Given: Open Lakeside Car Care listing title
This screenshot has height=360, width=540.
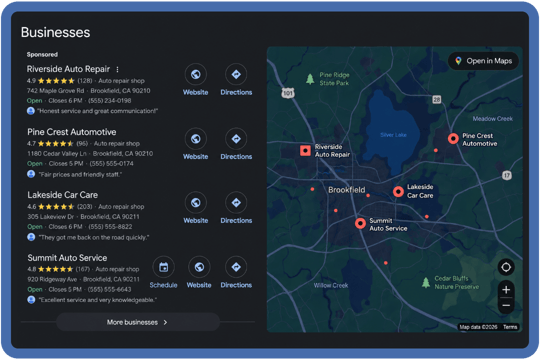Looking at the screenshot, I should pos(63,195).
